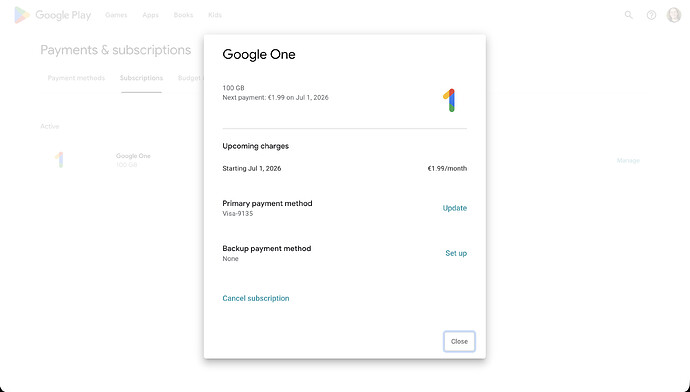
Task: Click Google One name in Active list
Action: pyautogui.click(x=133, y=156)
